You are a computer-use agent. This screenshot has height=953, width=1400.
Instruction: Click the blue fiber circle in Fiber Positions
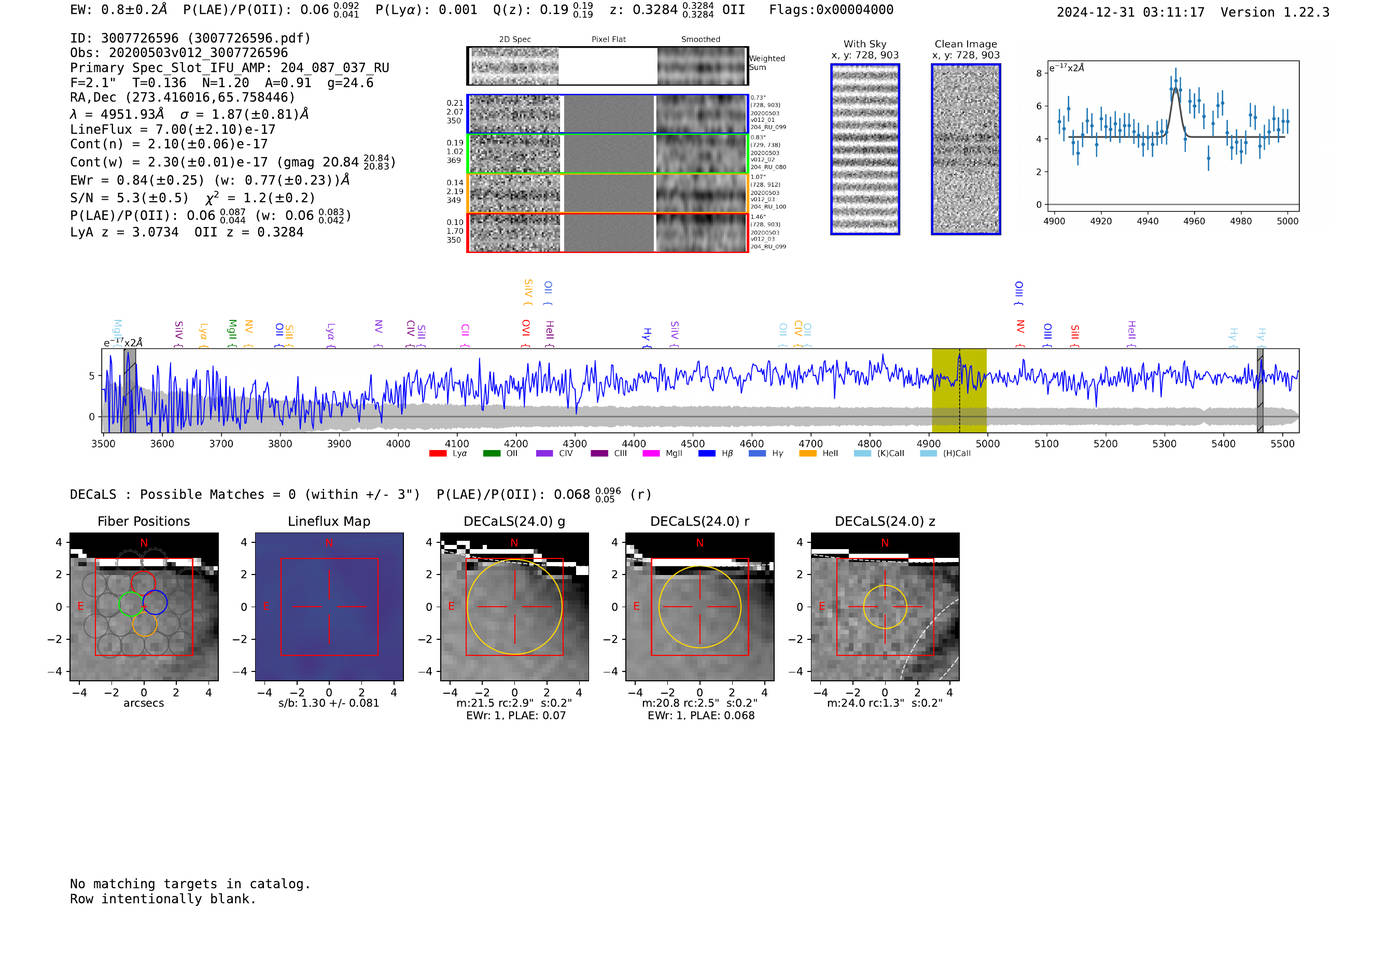point(155,602)
